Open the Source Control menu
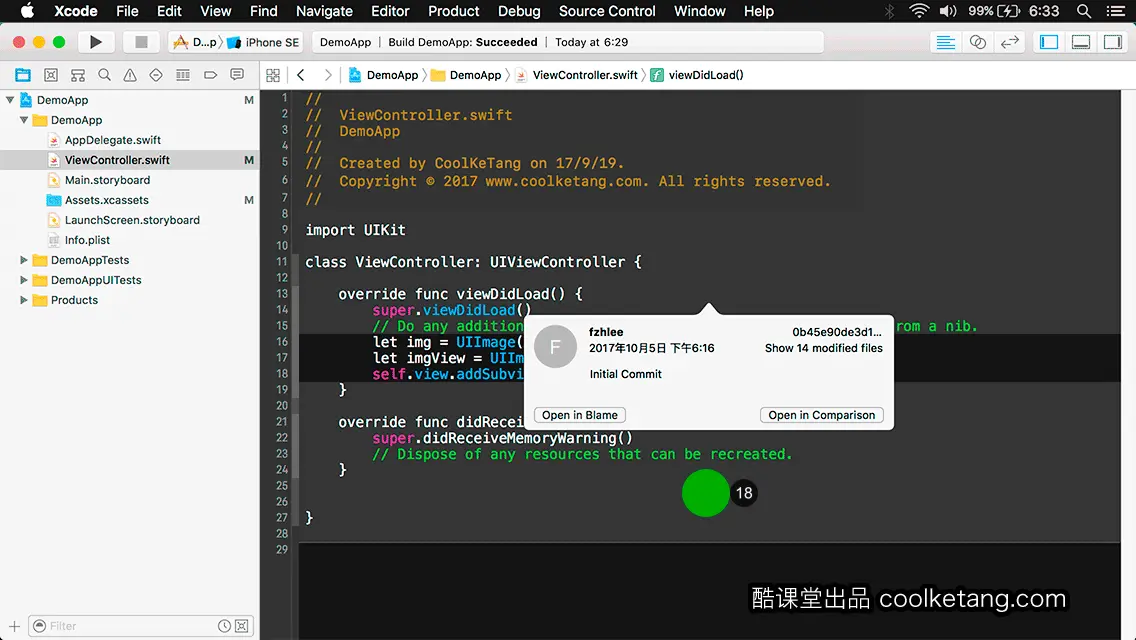The image size is (1136, 640). pyautogui.click(x=607, y=11)
